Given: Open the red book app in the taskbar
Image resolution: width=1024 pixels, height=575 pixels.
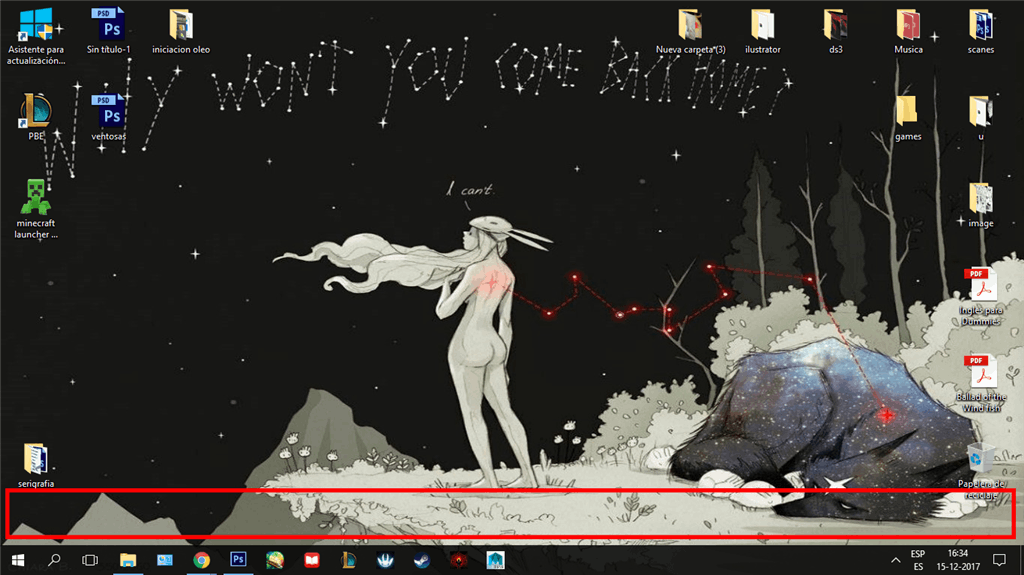Looking at the screenshot, I should 312,560.
